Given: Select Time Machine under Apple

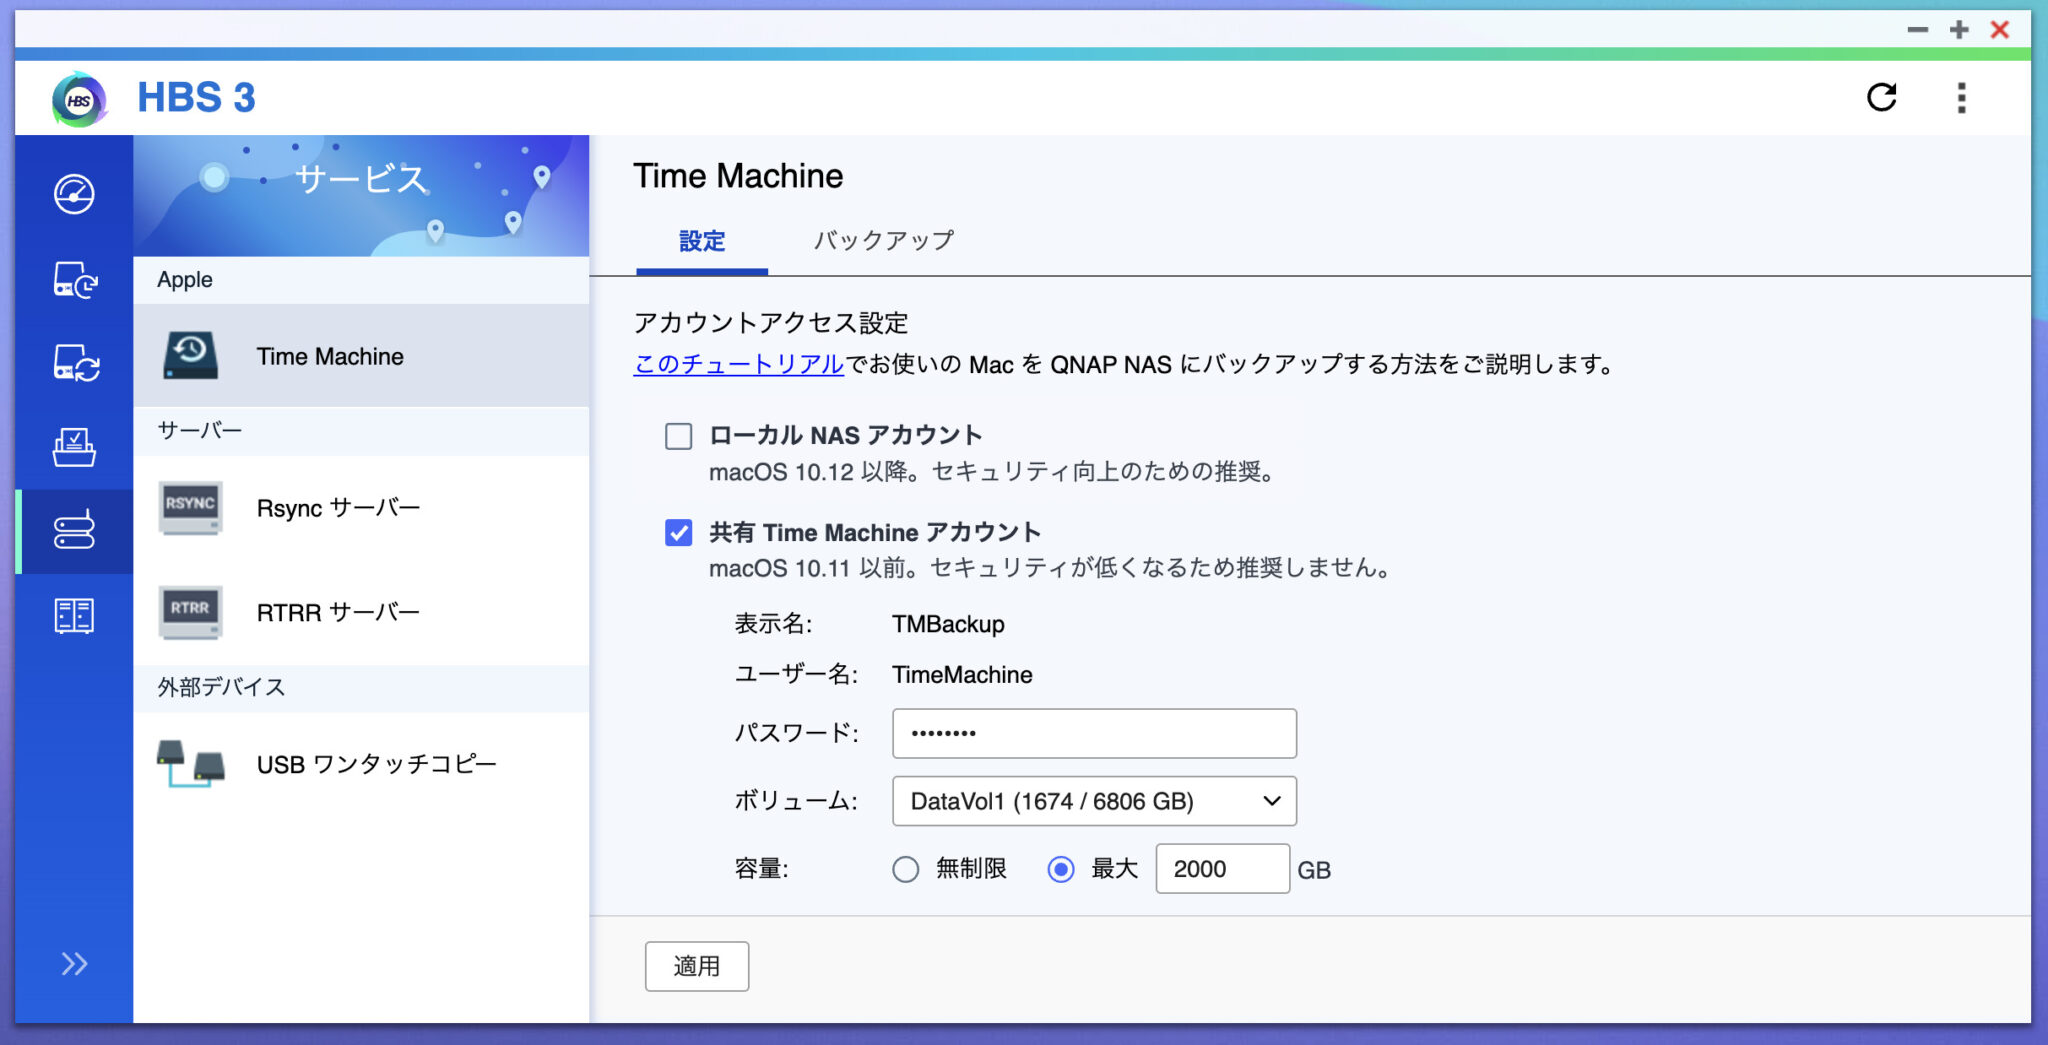Looking at the screenshot, I should click(x=330, y=355).
